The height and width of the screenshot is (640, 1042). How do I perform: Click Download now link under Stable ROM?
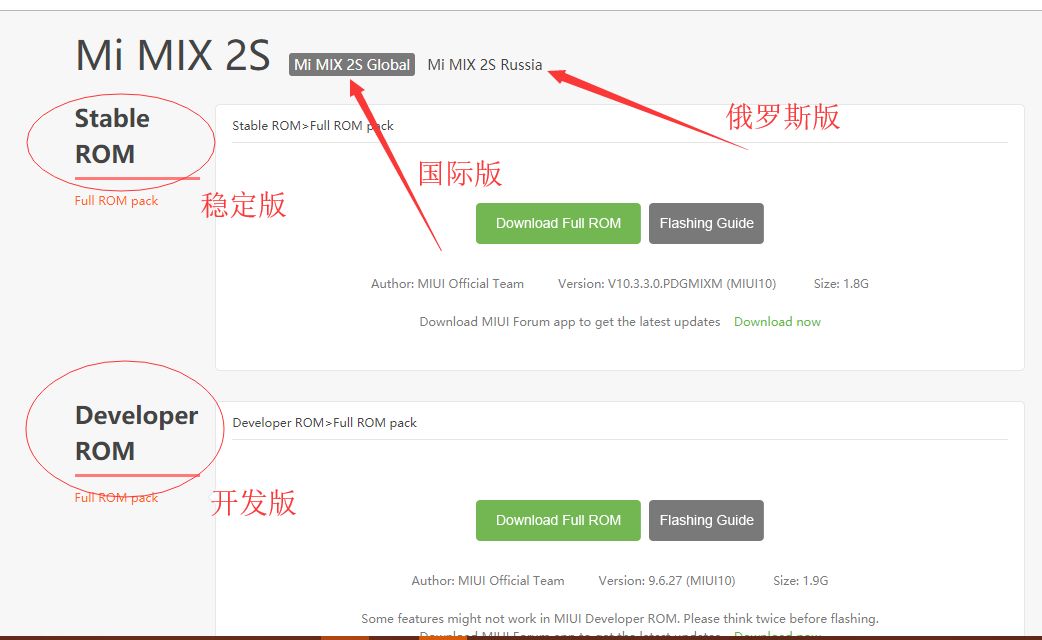click(777, 321)
